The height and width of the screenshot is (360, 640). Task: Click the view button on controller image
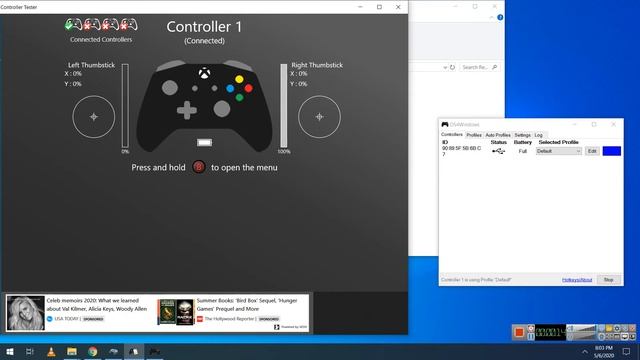195,88
